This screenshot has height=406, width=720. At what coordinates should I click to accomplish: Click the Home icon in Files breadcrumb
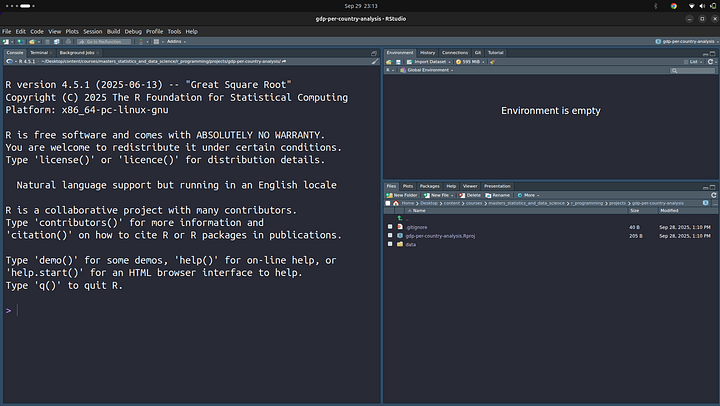[396, 203]
